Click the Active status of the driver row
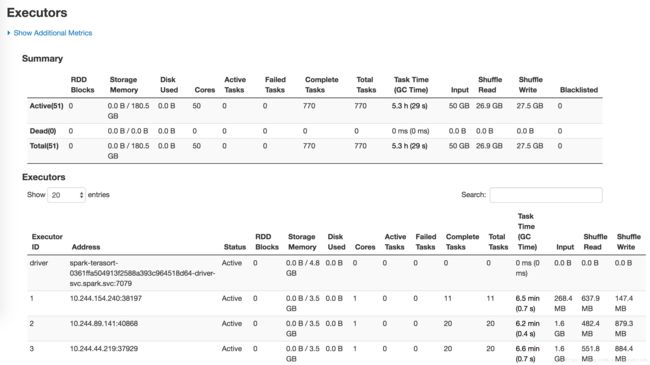The image size is (650, 365). point(232,263)
